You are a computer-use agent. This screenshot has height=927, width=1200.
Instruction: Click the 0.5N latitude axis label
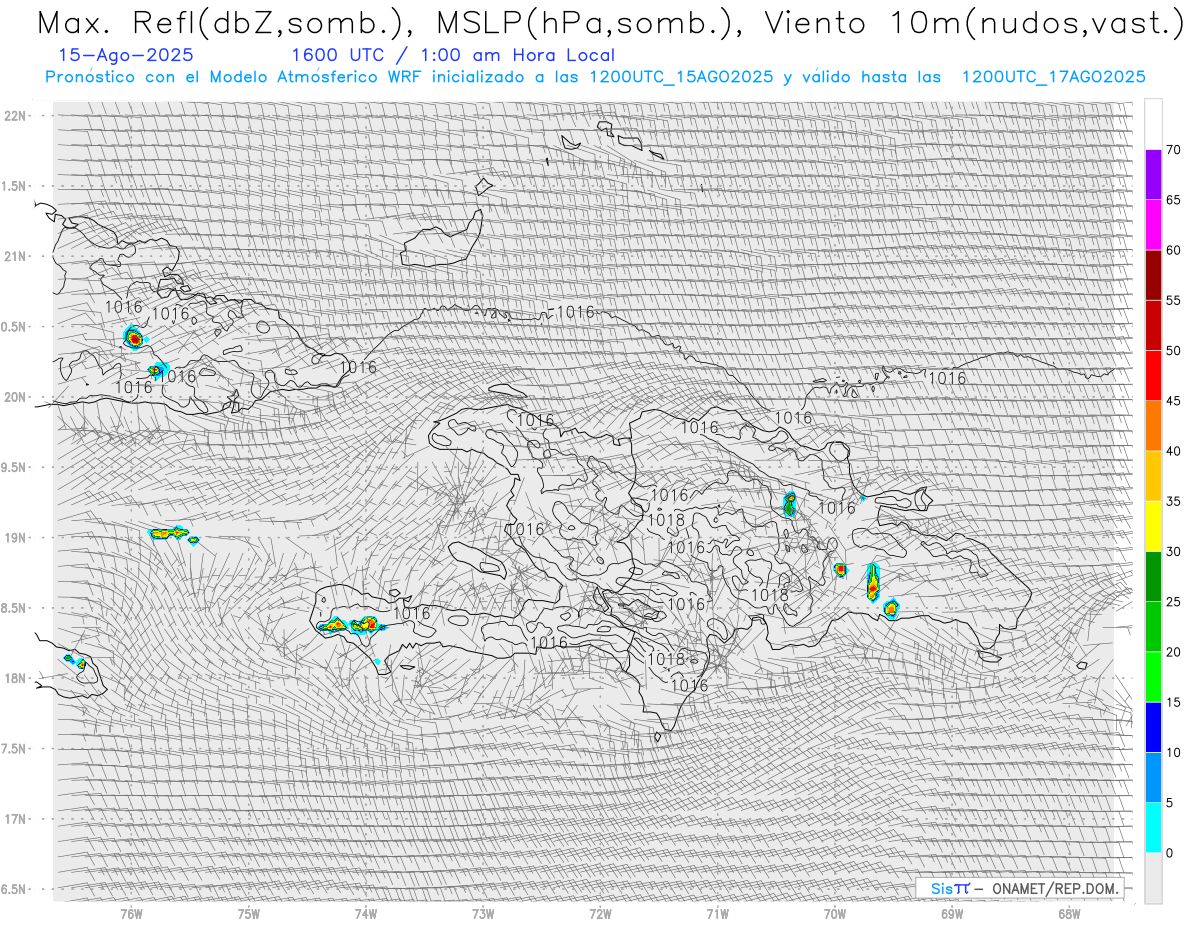[14, 326]
